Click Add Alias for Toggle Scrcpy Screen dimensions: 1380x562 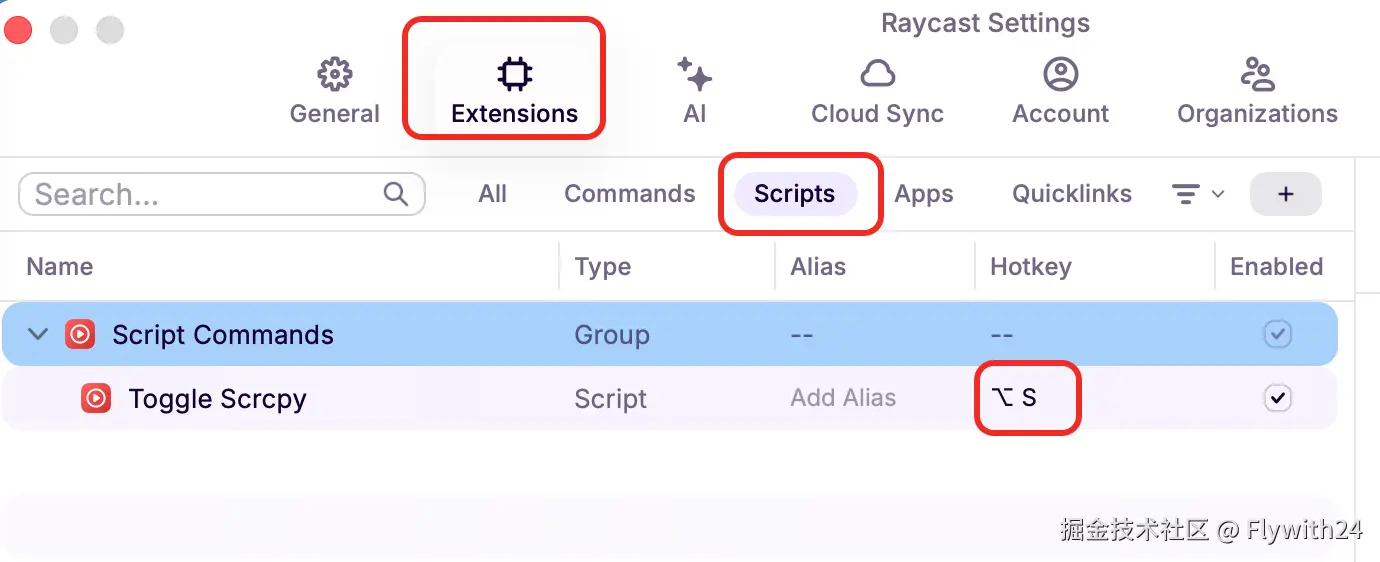pyautogui.click(x=843, y=398)
